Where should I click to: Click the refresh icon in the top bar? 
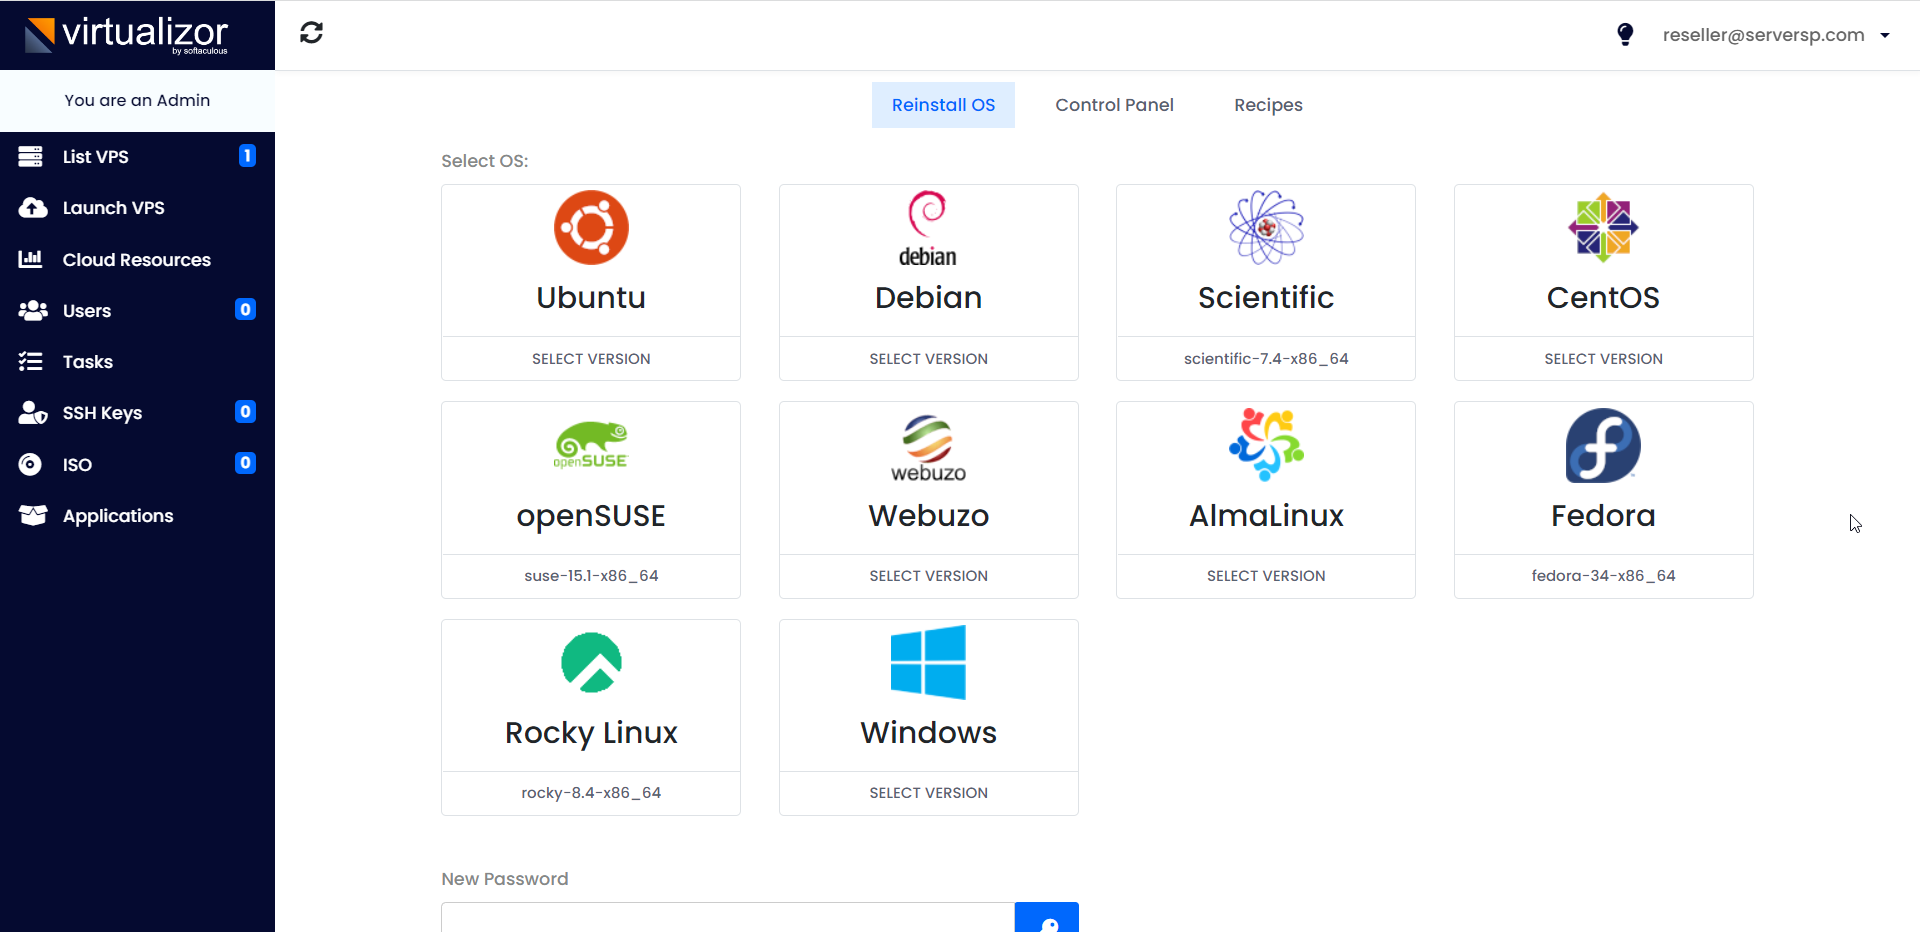[x=311, y=33]
